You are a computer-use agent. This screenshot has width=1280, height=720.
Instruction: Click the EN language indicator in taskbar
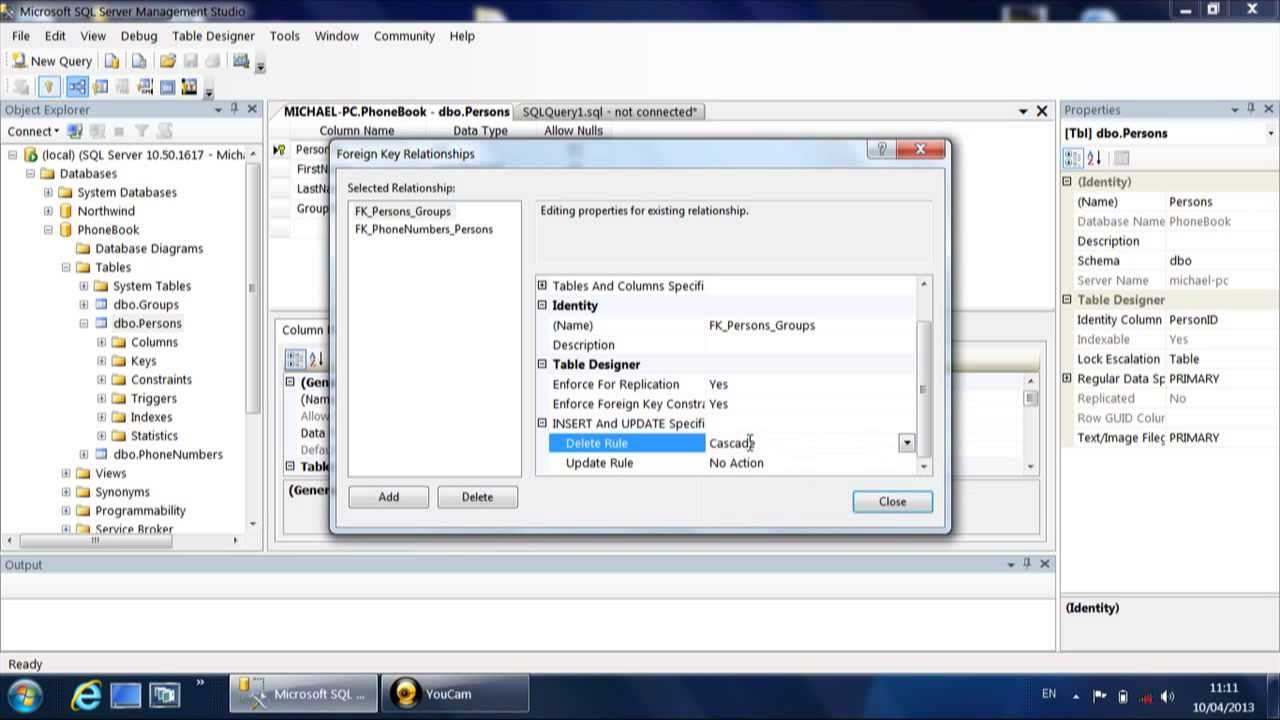tap(1049, 694)
